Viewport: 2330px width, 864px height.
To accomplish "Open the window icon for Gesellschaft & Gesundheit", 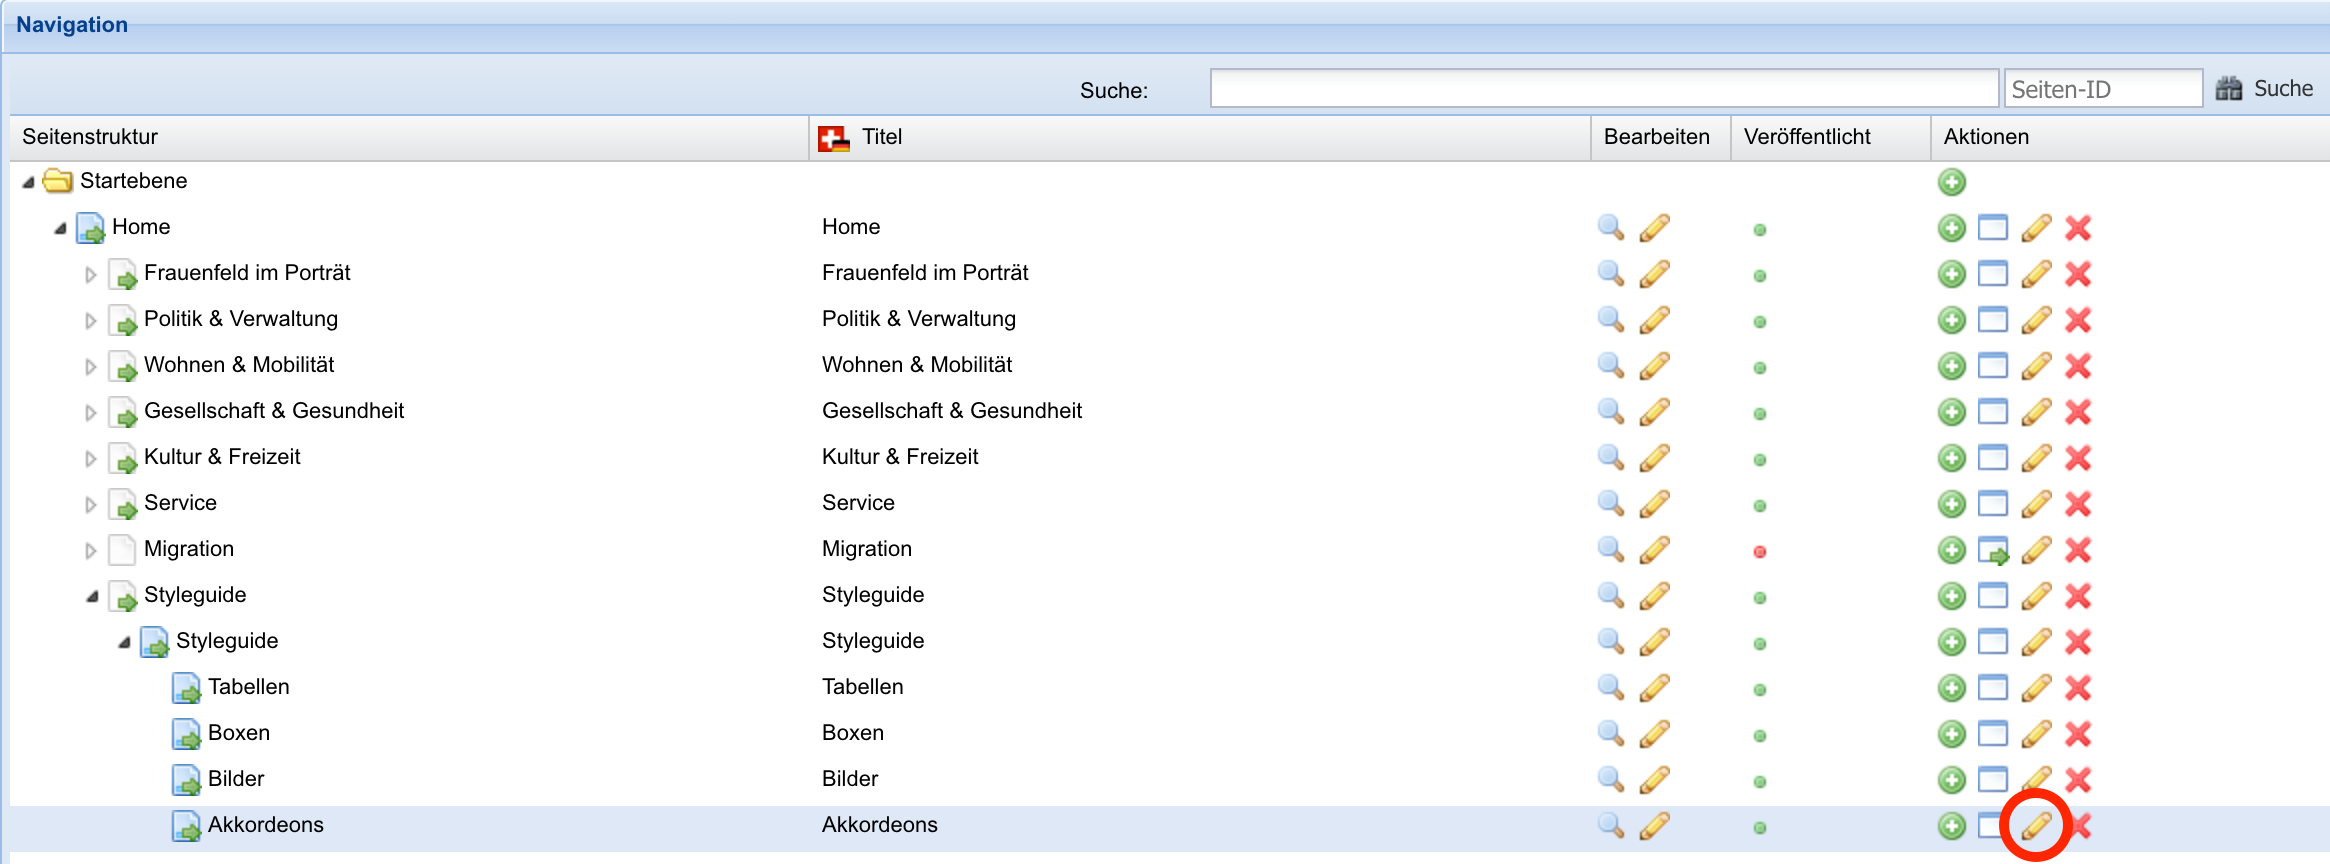I will pyautogui.click(x=1993, y=412).
